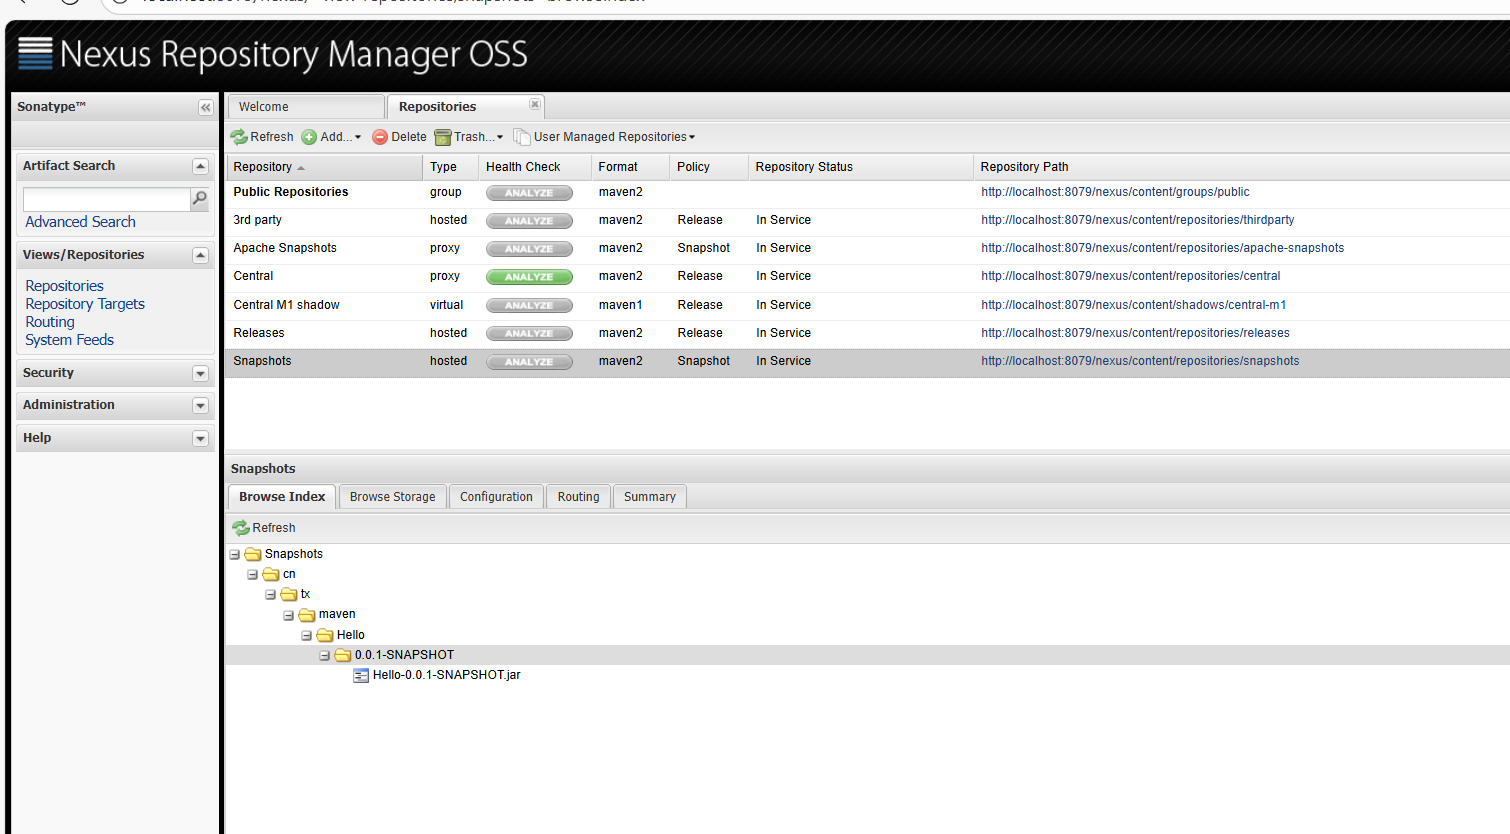This screenshot has height=834, width=1510.
Task: Click the 0.0.1-SNAPSHOT folder icon
Action: coord(343,655)
